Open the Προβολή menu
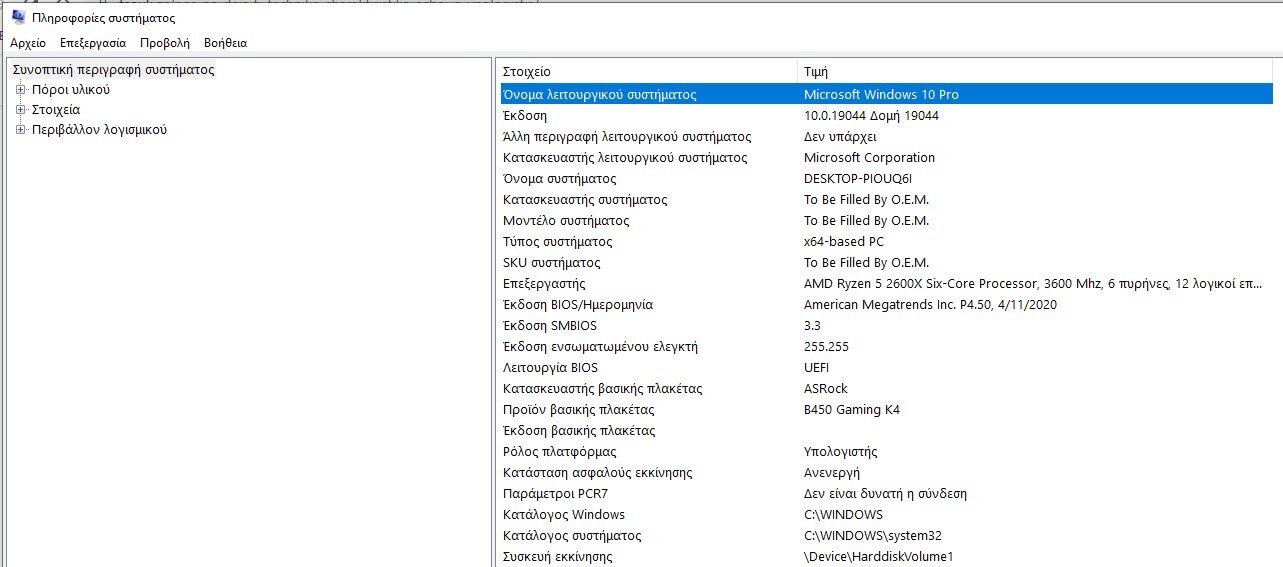 (165, 43)
